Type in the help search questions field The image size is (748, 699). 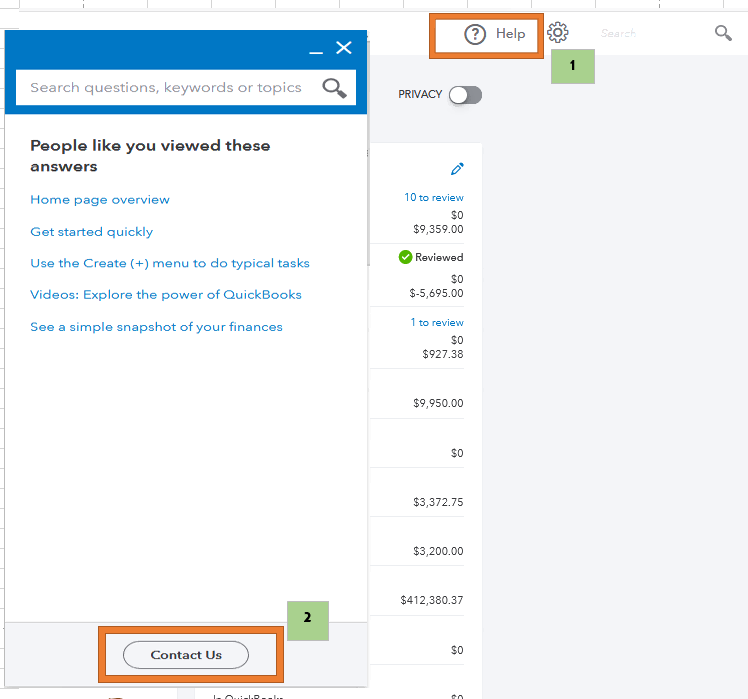[x=166, y=88]
